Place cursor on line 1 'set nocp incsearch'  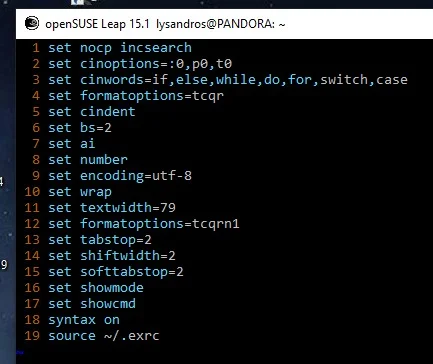(120, 48)
